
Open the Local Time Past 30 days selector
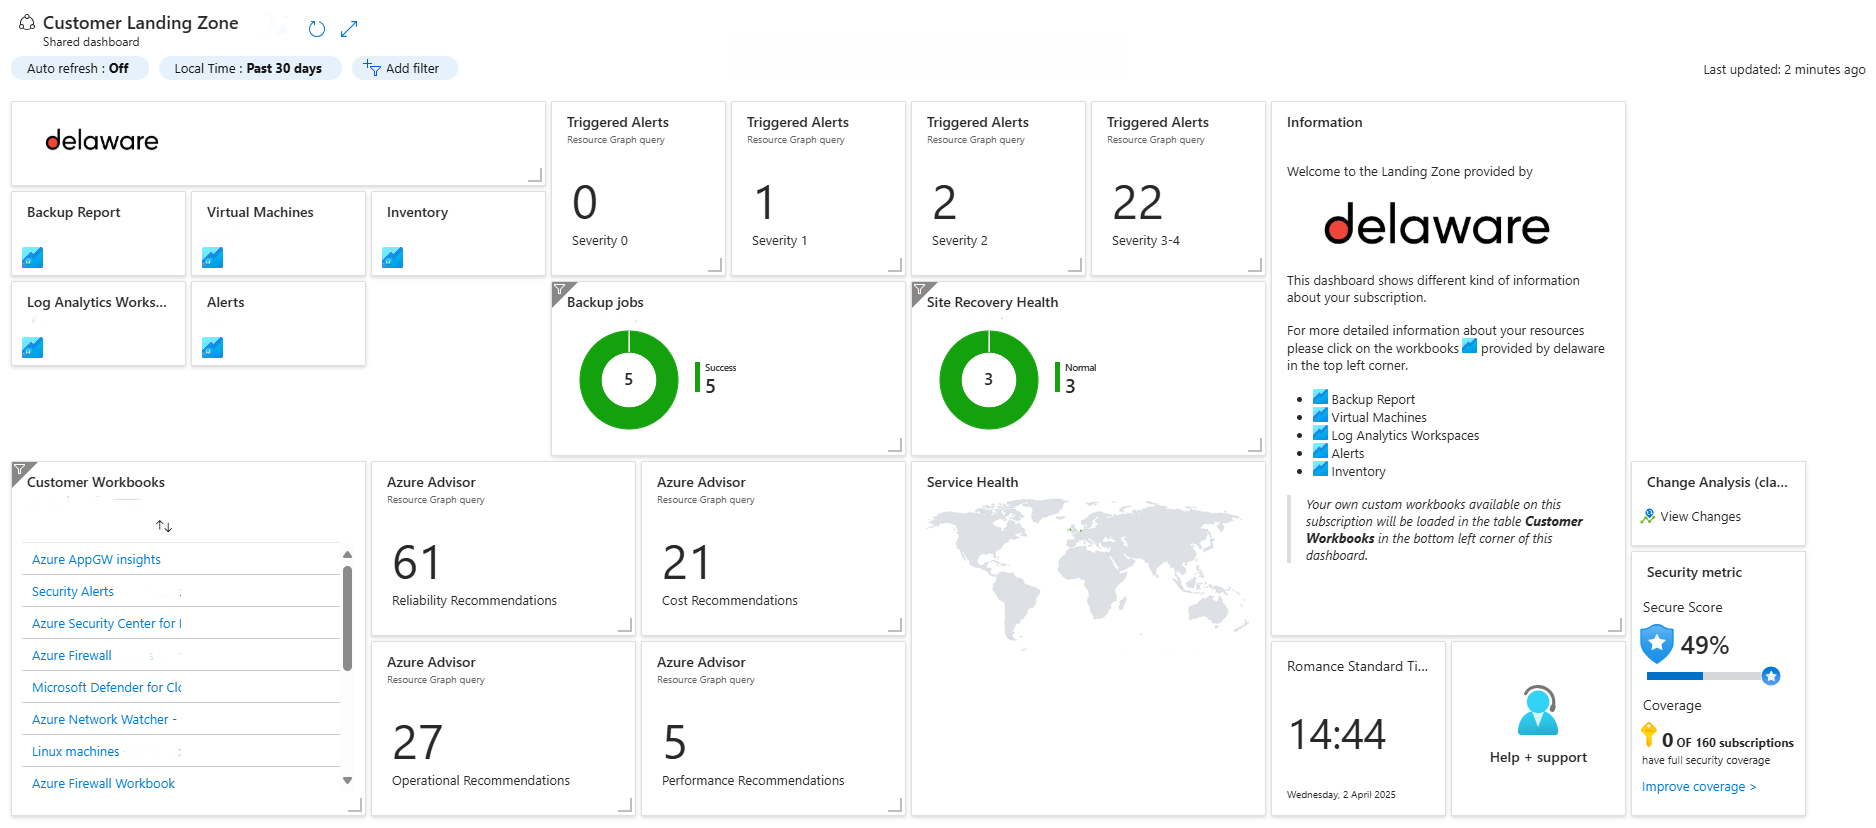[x=249, y=68]
